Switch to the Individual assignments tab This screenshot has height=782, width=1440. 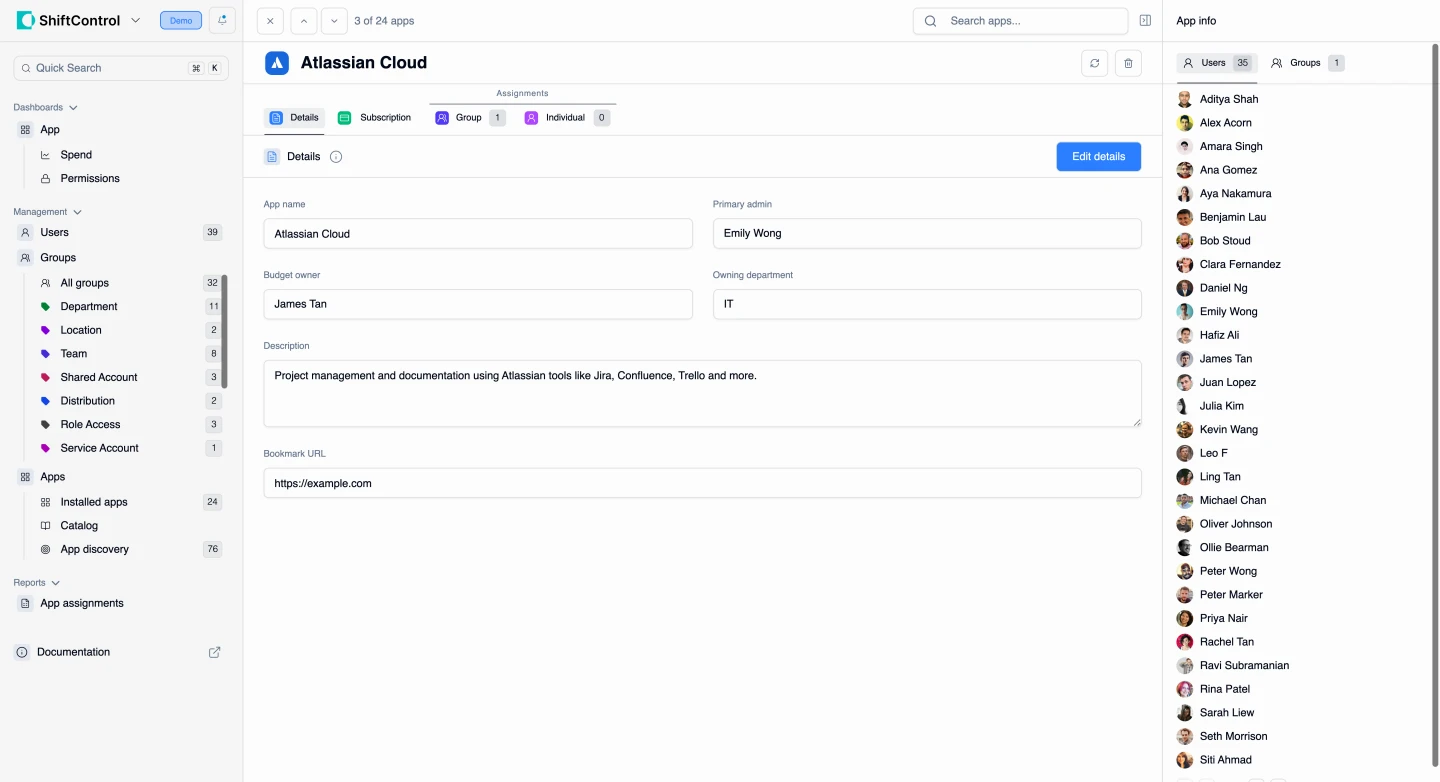tap(566, 118)
